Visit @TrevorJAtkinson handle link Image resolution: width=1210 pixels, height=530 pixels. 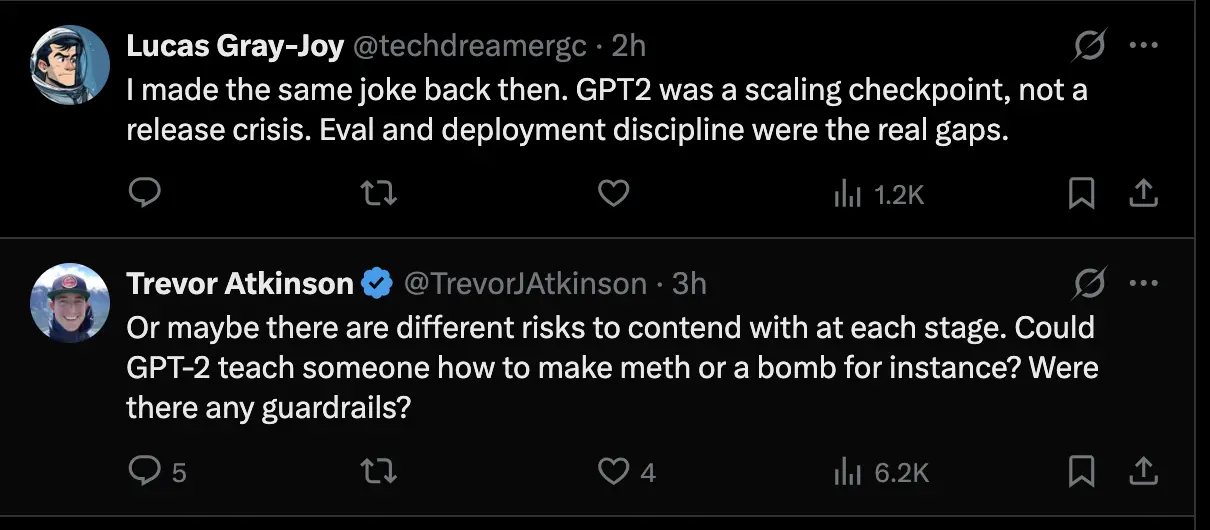[x=525, y=284]
